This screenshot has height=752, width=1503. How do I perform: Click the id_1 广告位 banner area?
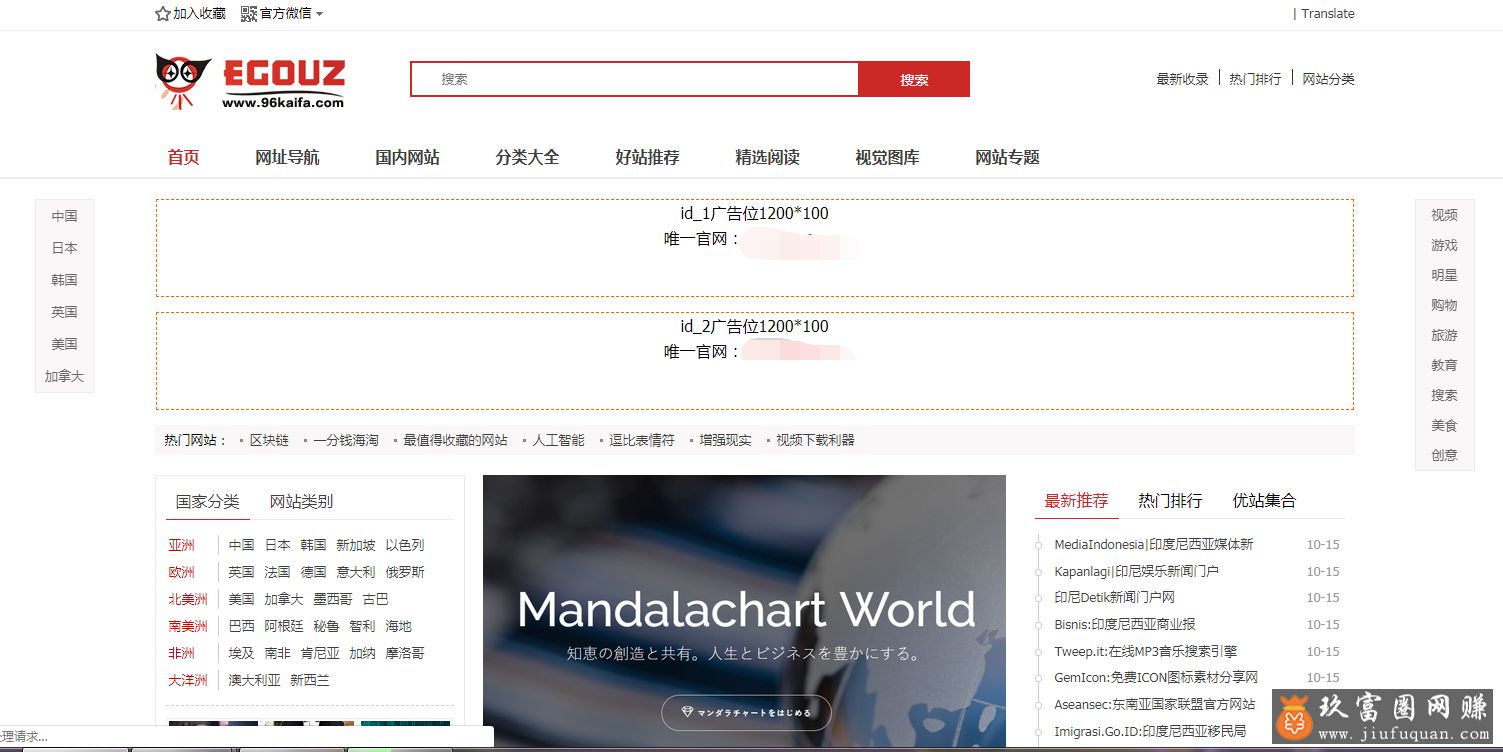tap(755, 248)
